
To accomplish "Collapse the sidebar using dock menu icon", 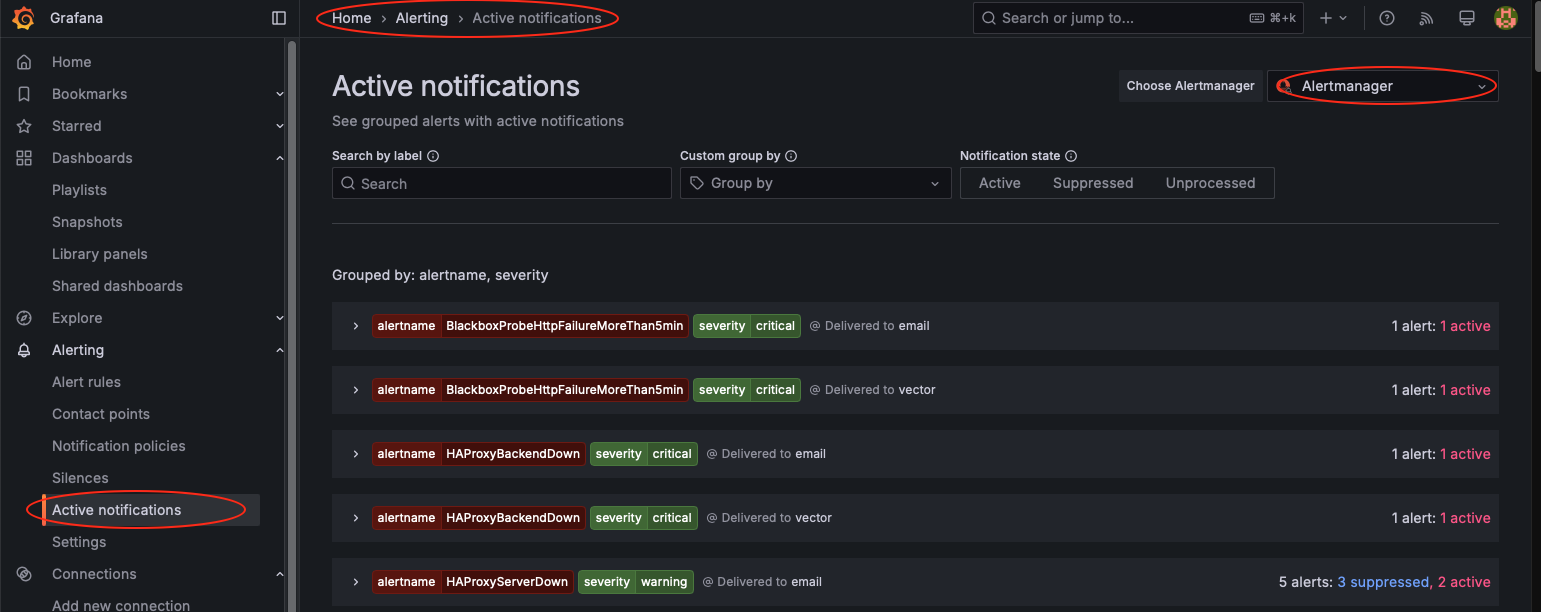I will coord(279,18).
